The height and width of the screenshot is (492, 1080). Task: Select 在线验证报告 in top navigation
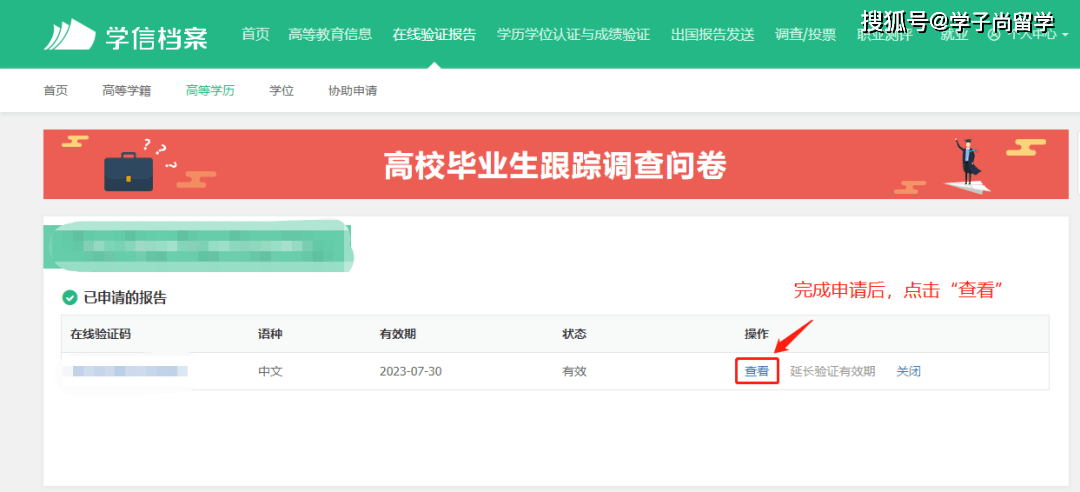tap(434, 35)
